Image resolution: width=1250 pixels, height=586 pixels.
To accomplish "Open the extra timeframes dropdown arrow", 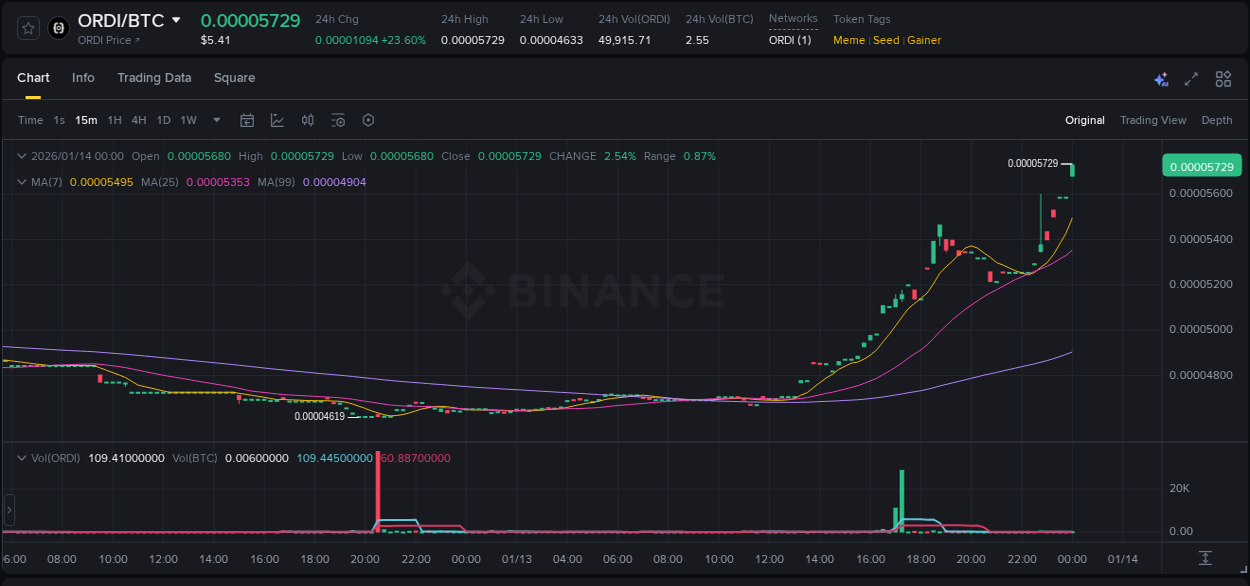I will (215, 120).
